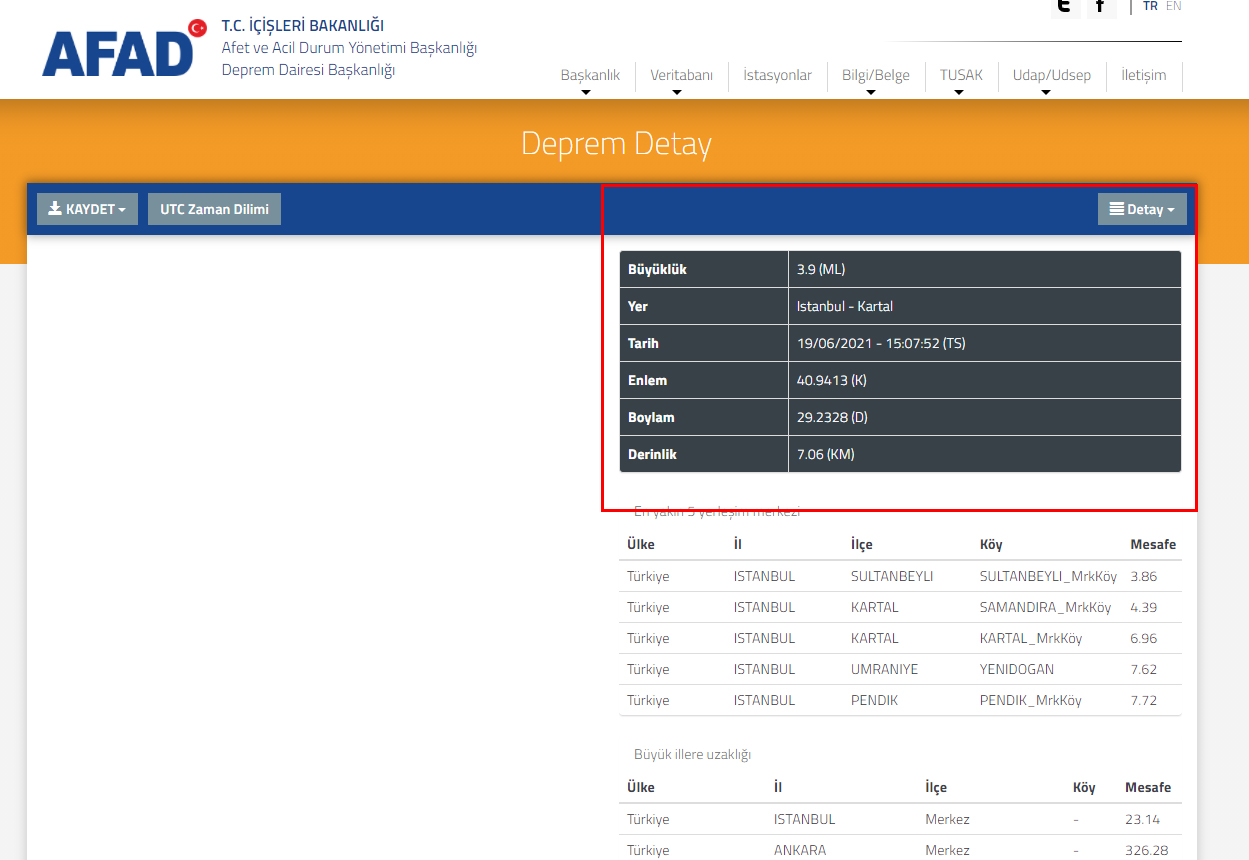Expand arrow under Veritabanı
The image size is (1249, 860).
point(677,93)
